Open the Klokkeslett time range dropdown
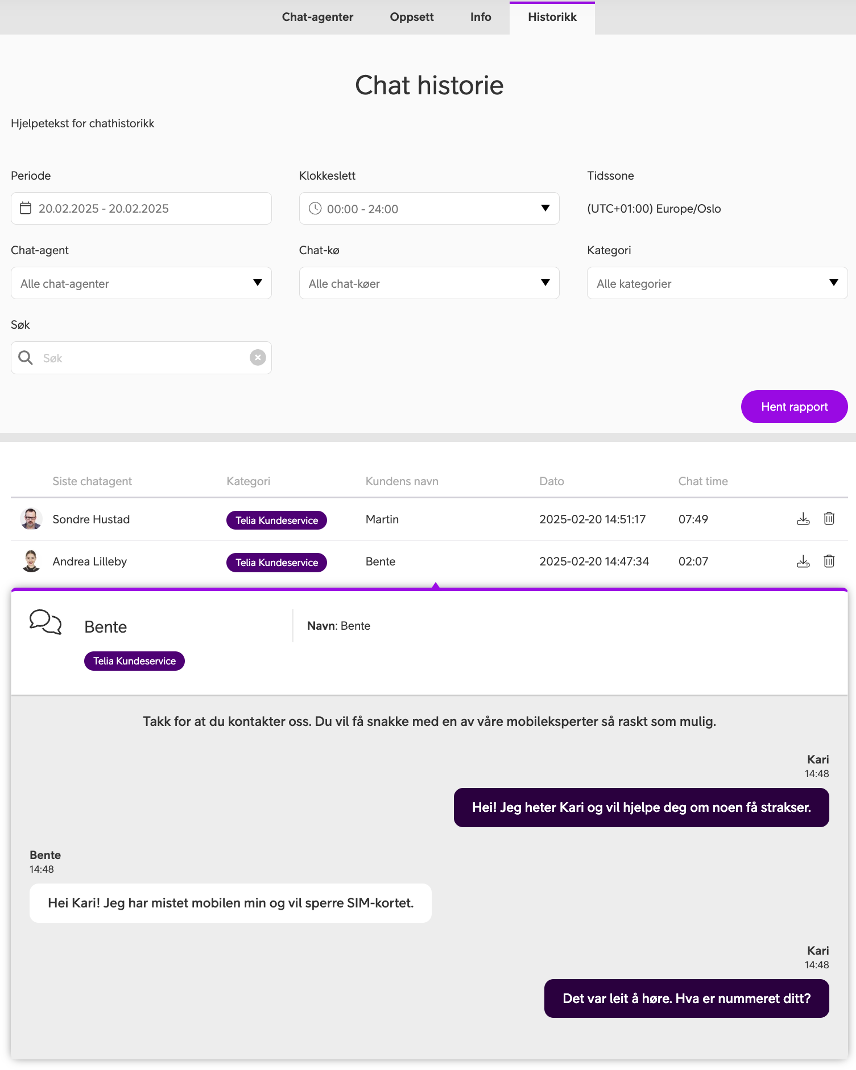 429,208
